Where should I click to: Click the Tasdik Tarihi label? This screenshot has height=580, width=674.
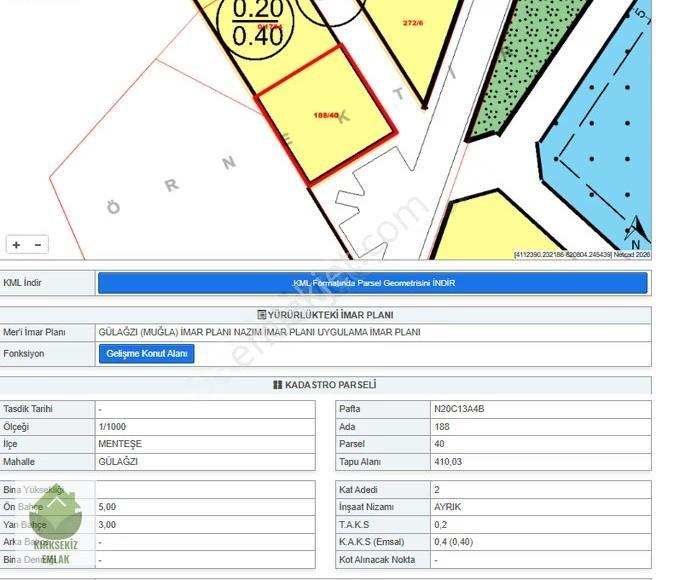click(28, 409)
